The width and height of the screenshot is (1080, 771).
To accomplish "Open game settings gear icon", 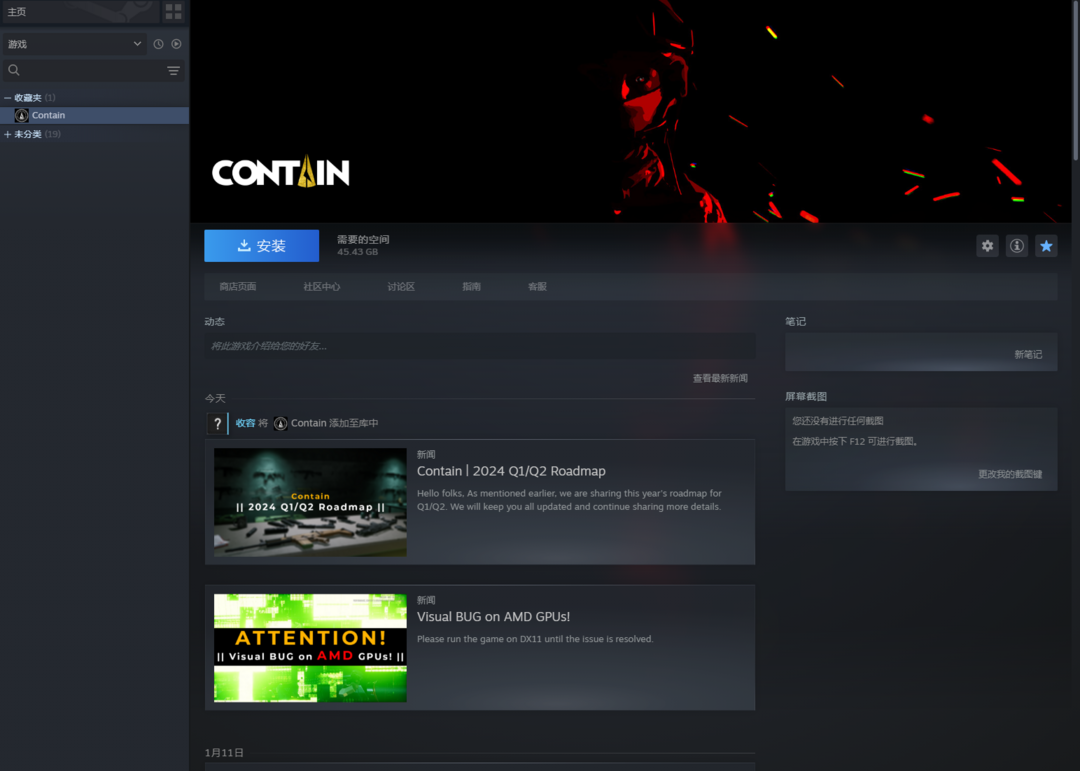I will [988, 246].
